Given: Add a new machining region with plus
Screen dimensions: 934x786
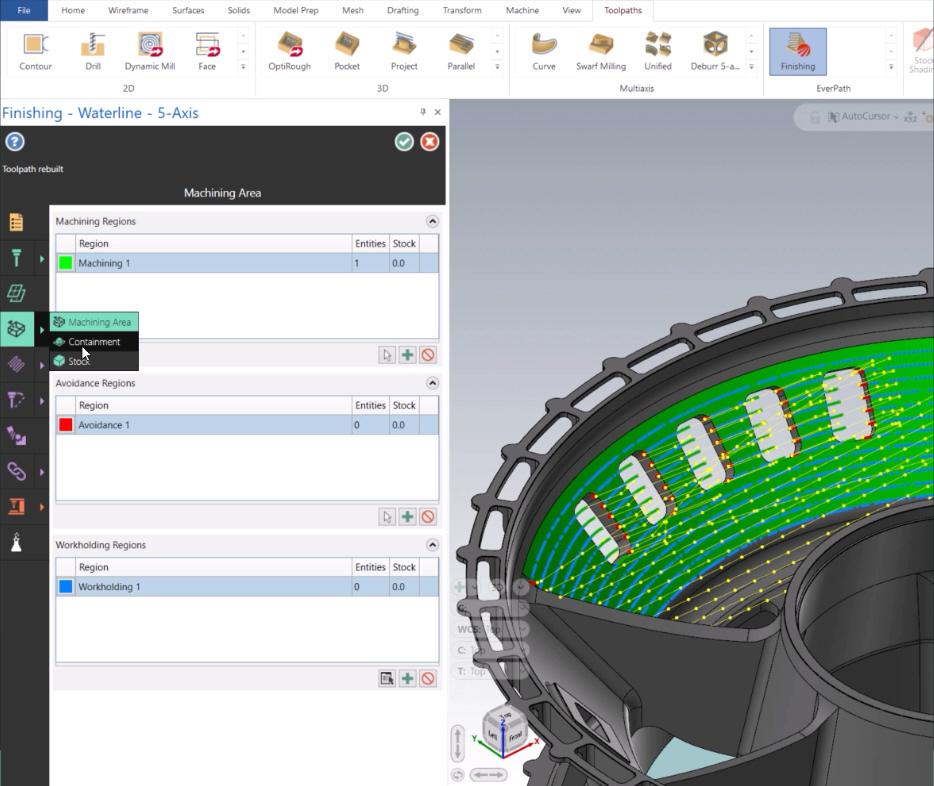Looking at the screenshot, I should [407, 355].
